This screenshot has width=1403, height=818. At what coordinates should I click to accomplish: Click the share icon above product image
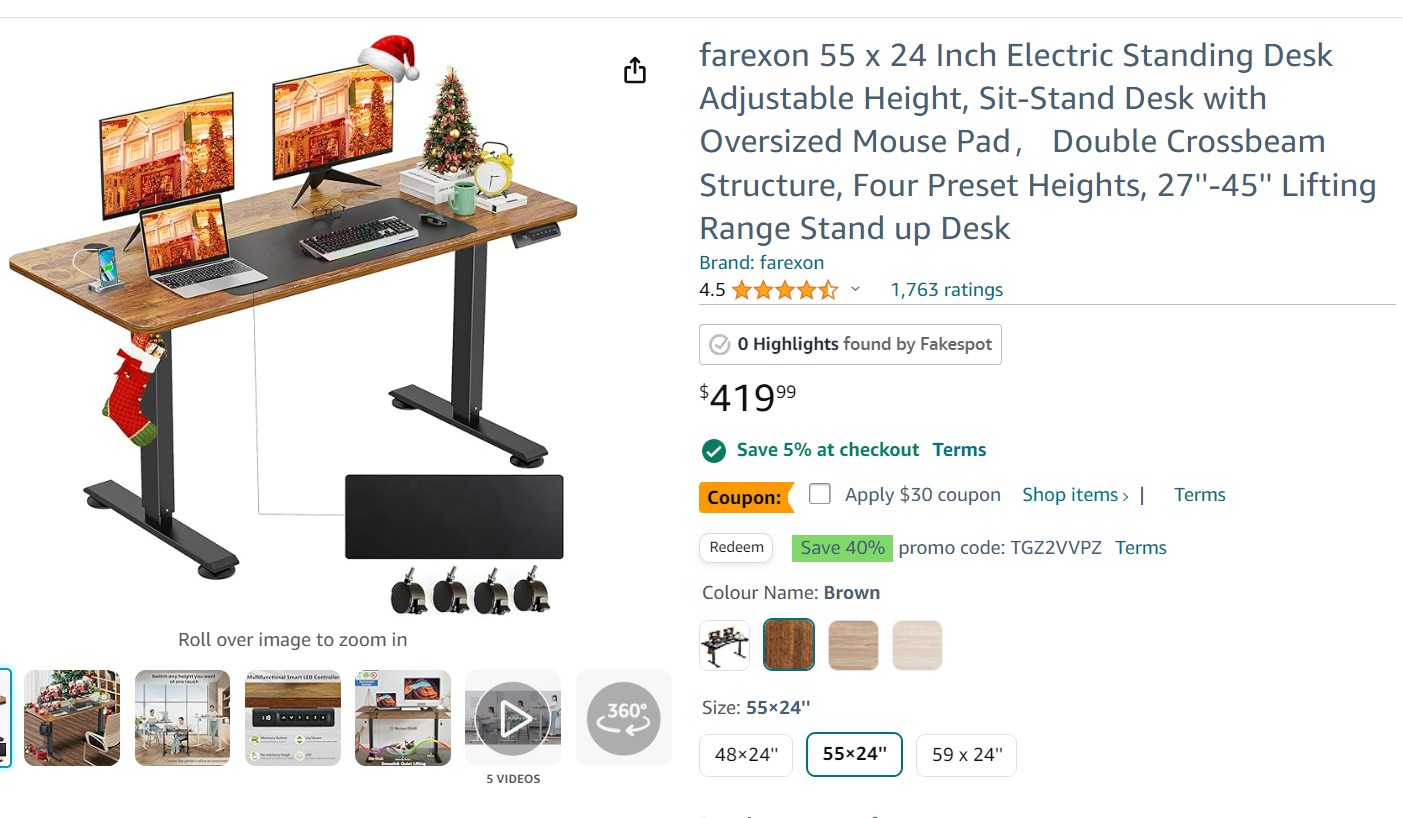635,71
